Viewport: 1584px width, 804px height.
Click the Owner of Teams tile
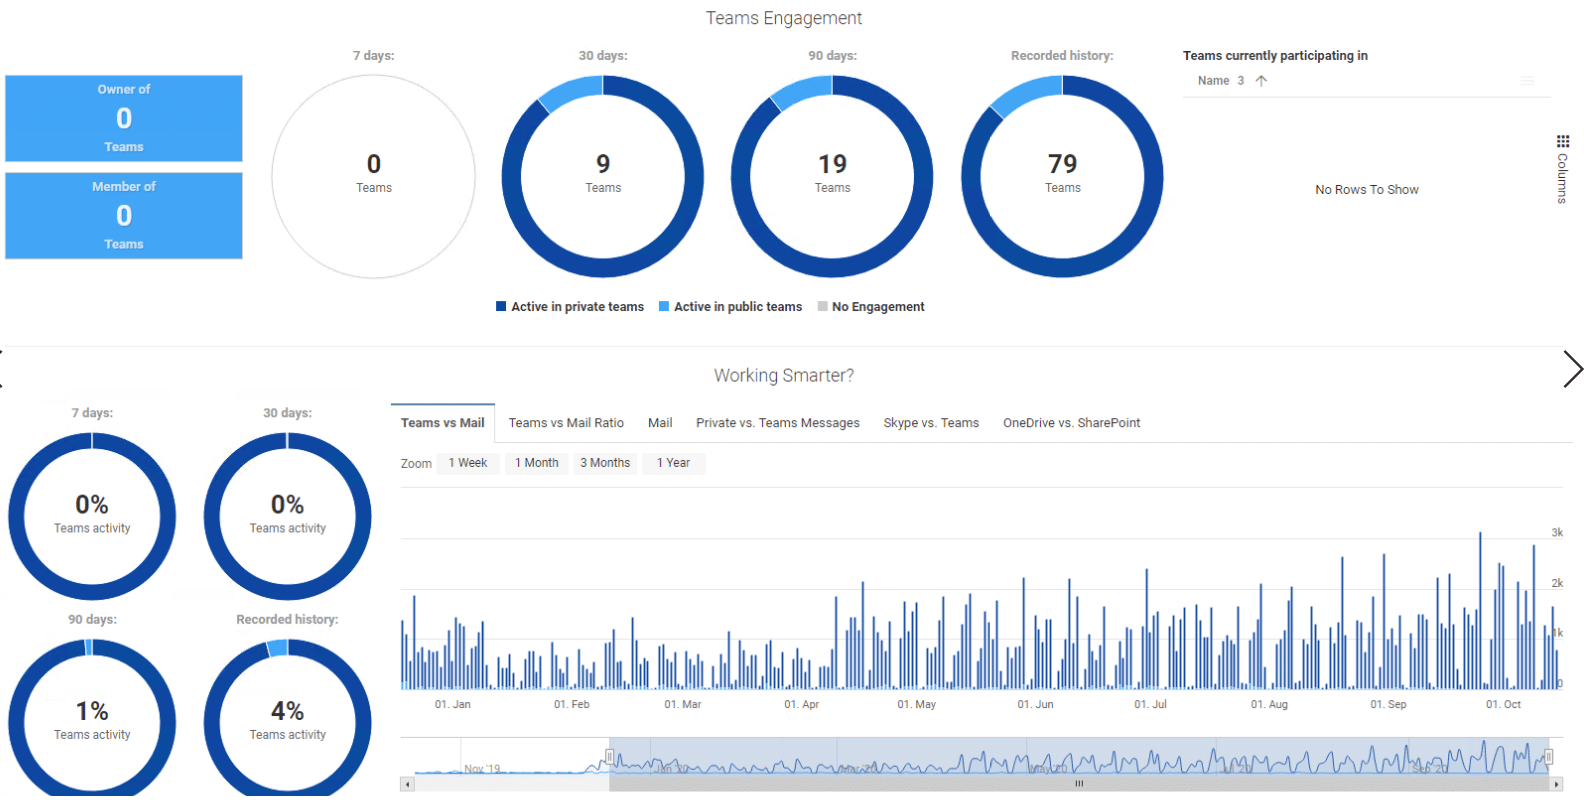tap(124, 118)
